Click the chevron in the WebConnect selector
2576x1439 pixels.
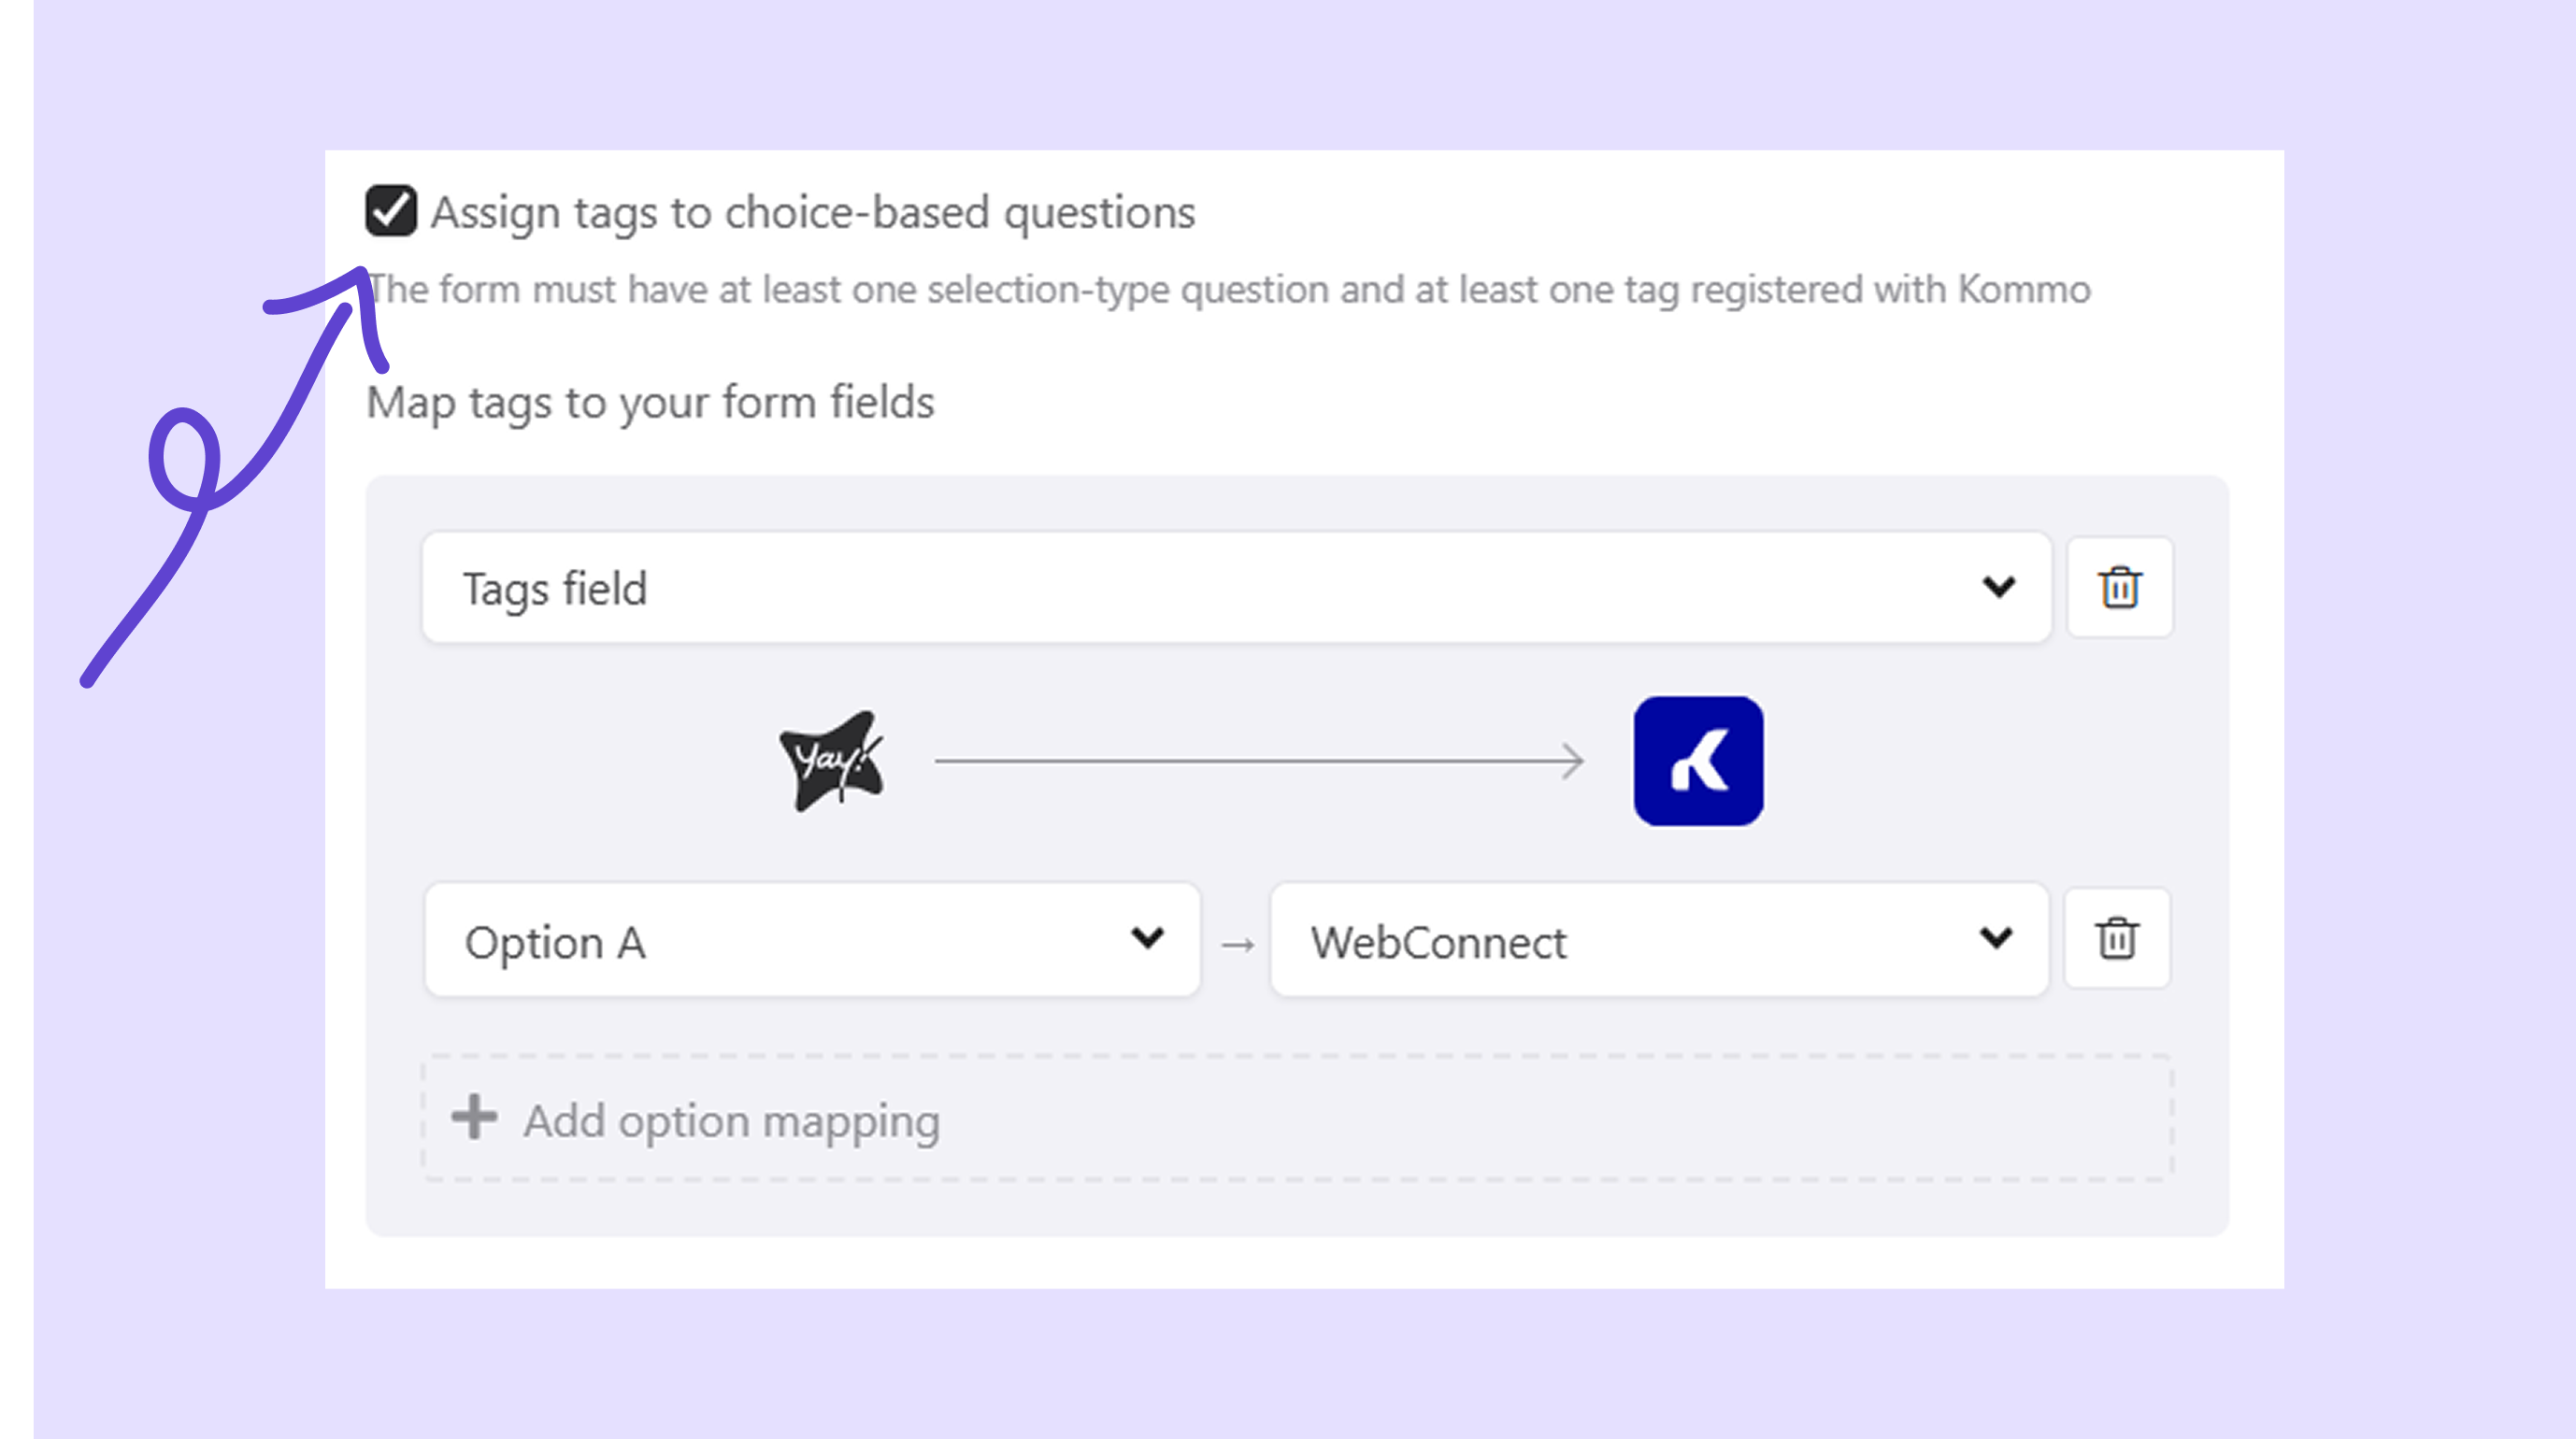point(1995,938)
